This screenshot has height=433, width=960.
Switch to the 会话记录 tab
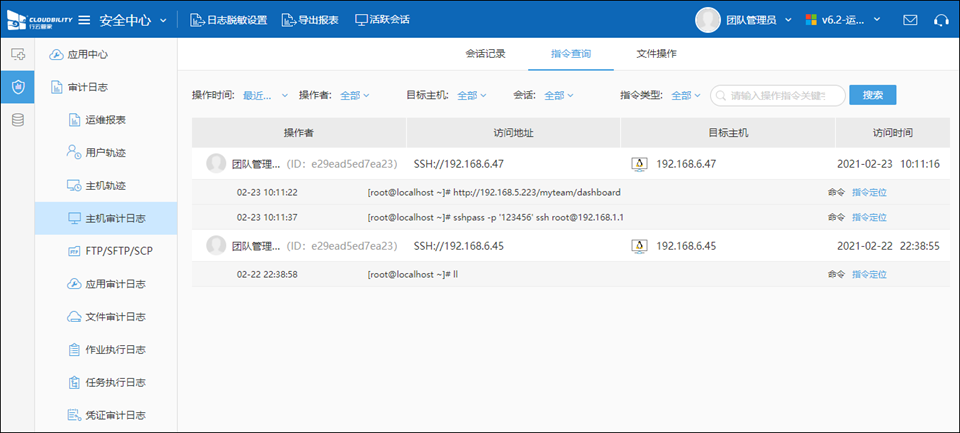coord(485,53)
